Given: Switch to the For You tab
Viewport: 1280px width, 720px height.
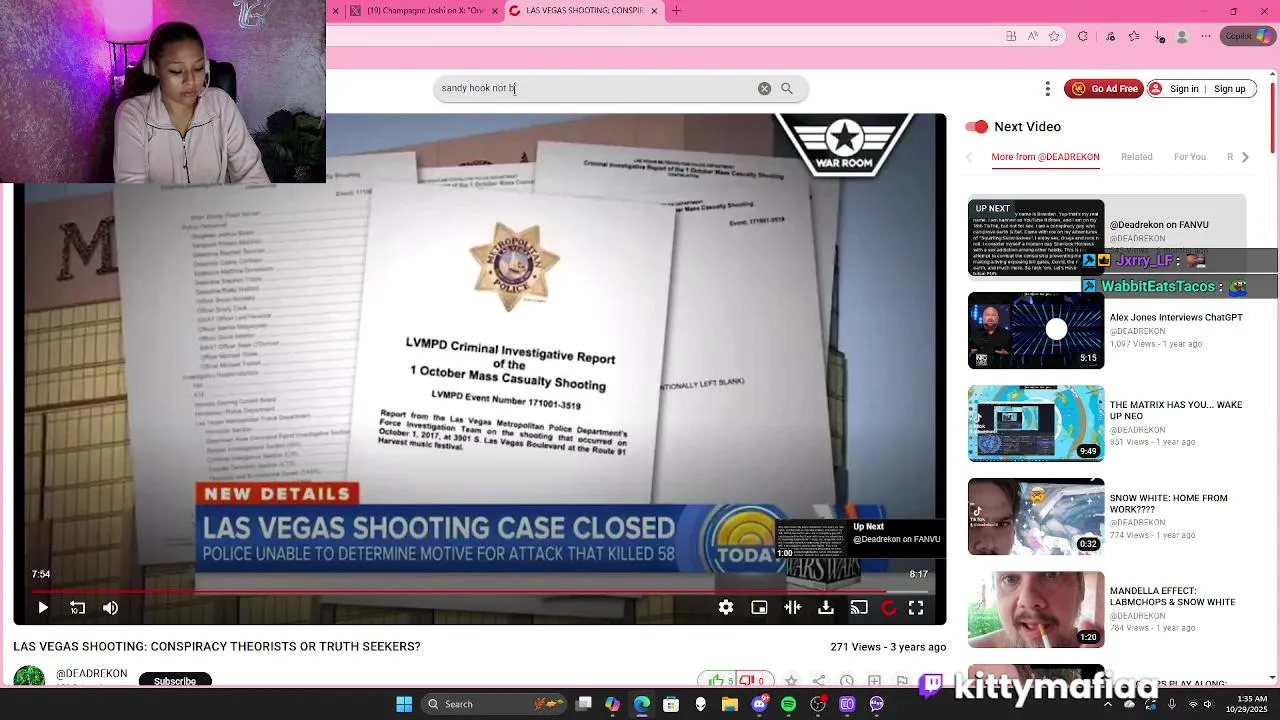Looking at the screenshot, I should [1189, 157].
